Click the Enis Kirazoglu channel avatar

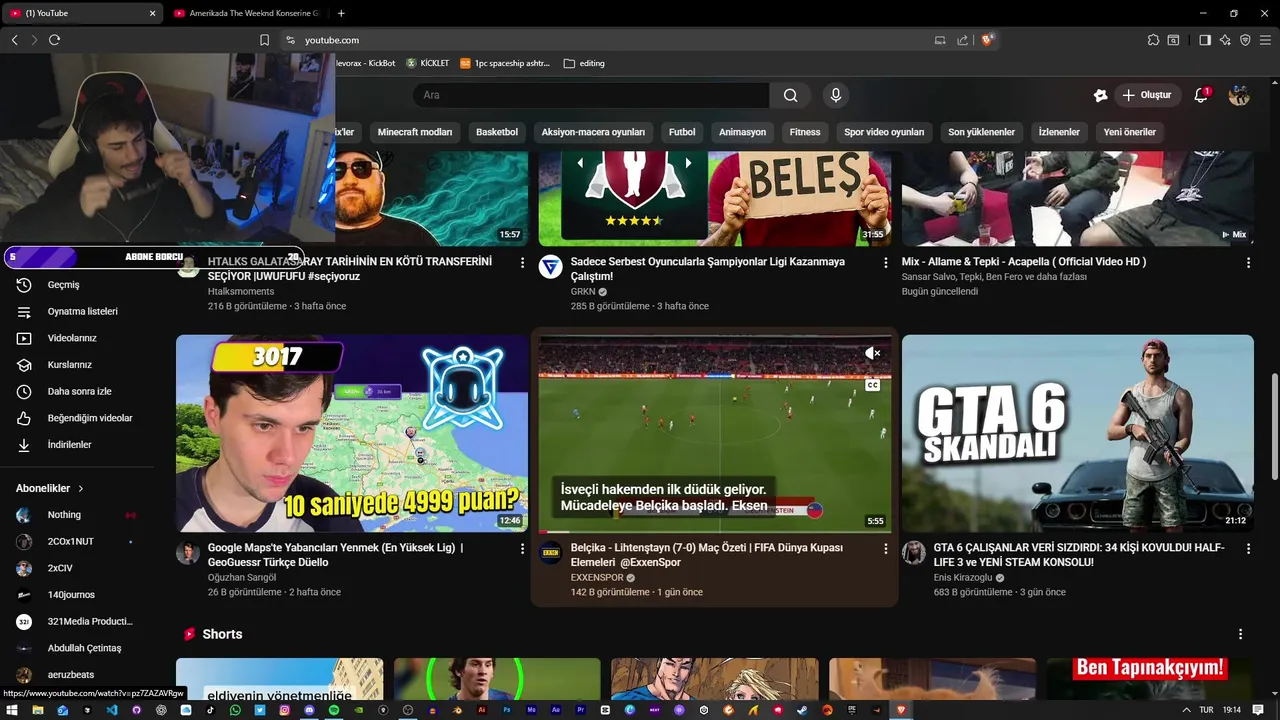coord(914,552)
